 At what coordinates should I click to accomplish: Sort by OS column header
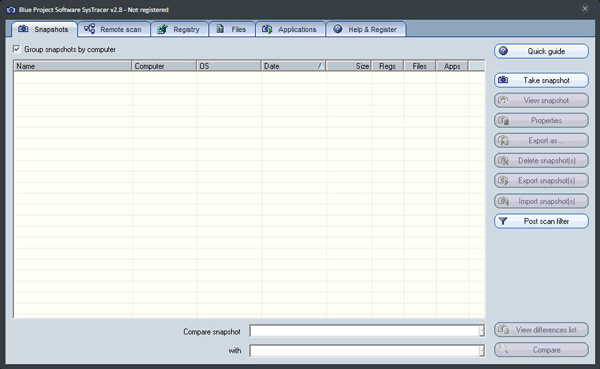pos(229,66)
